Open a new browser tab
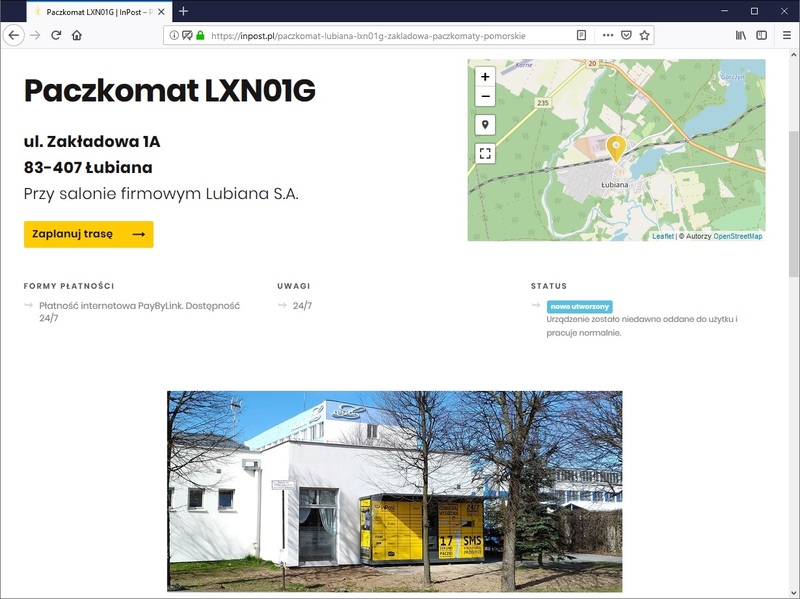The width and height of the screenshot is (800, 599). pos(183,11)
